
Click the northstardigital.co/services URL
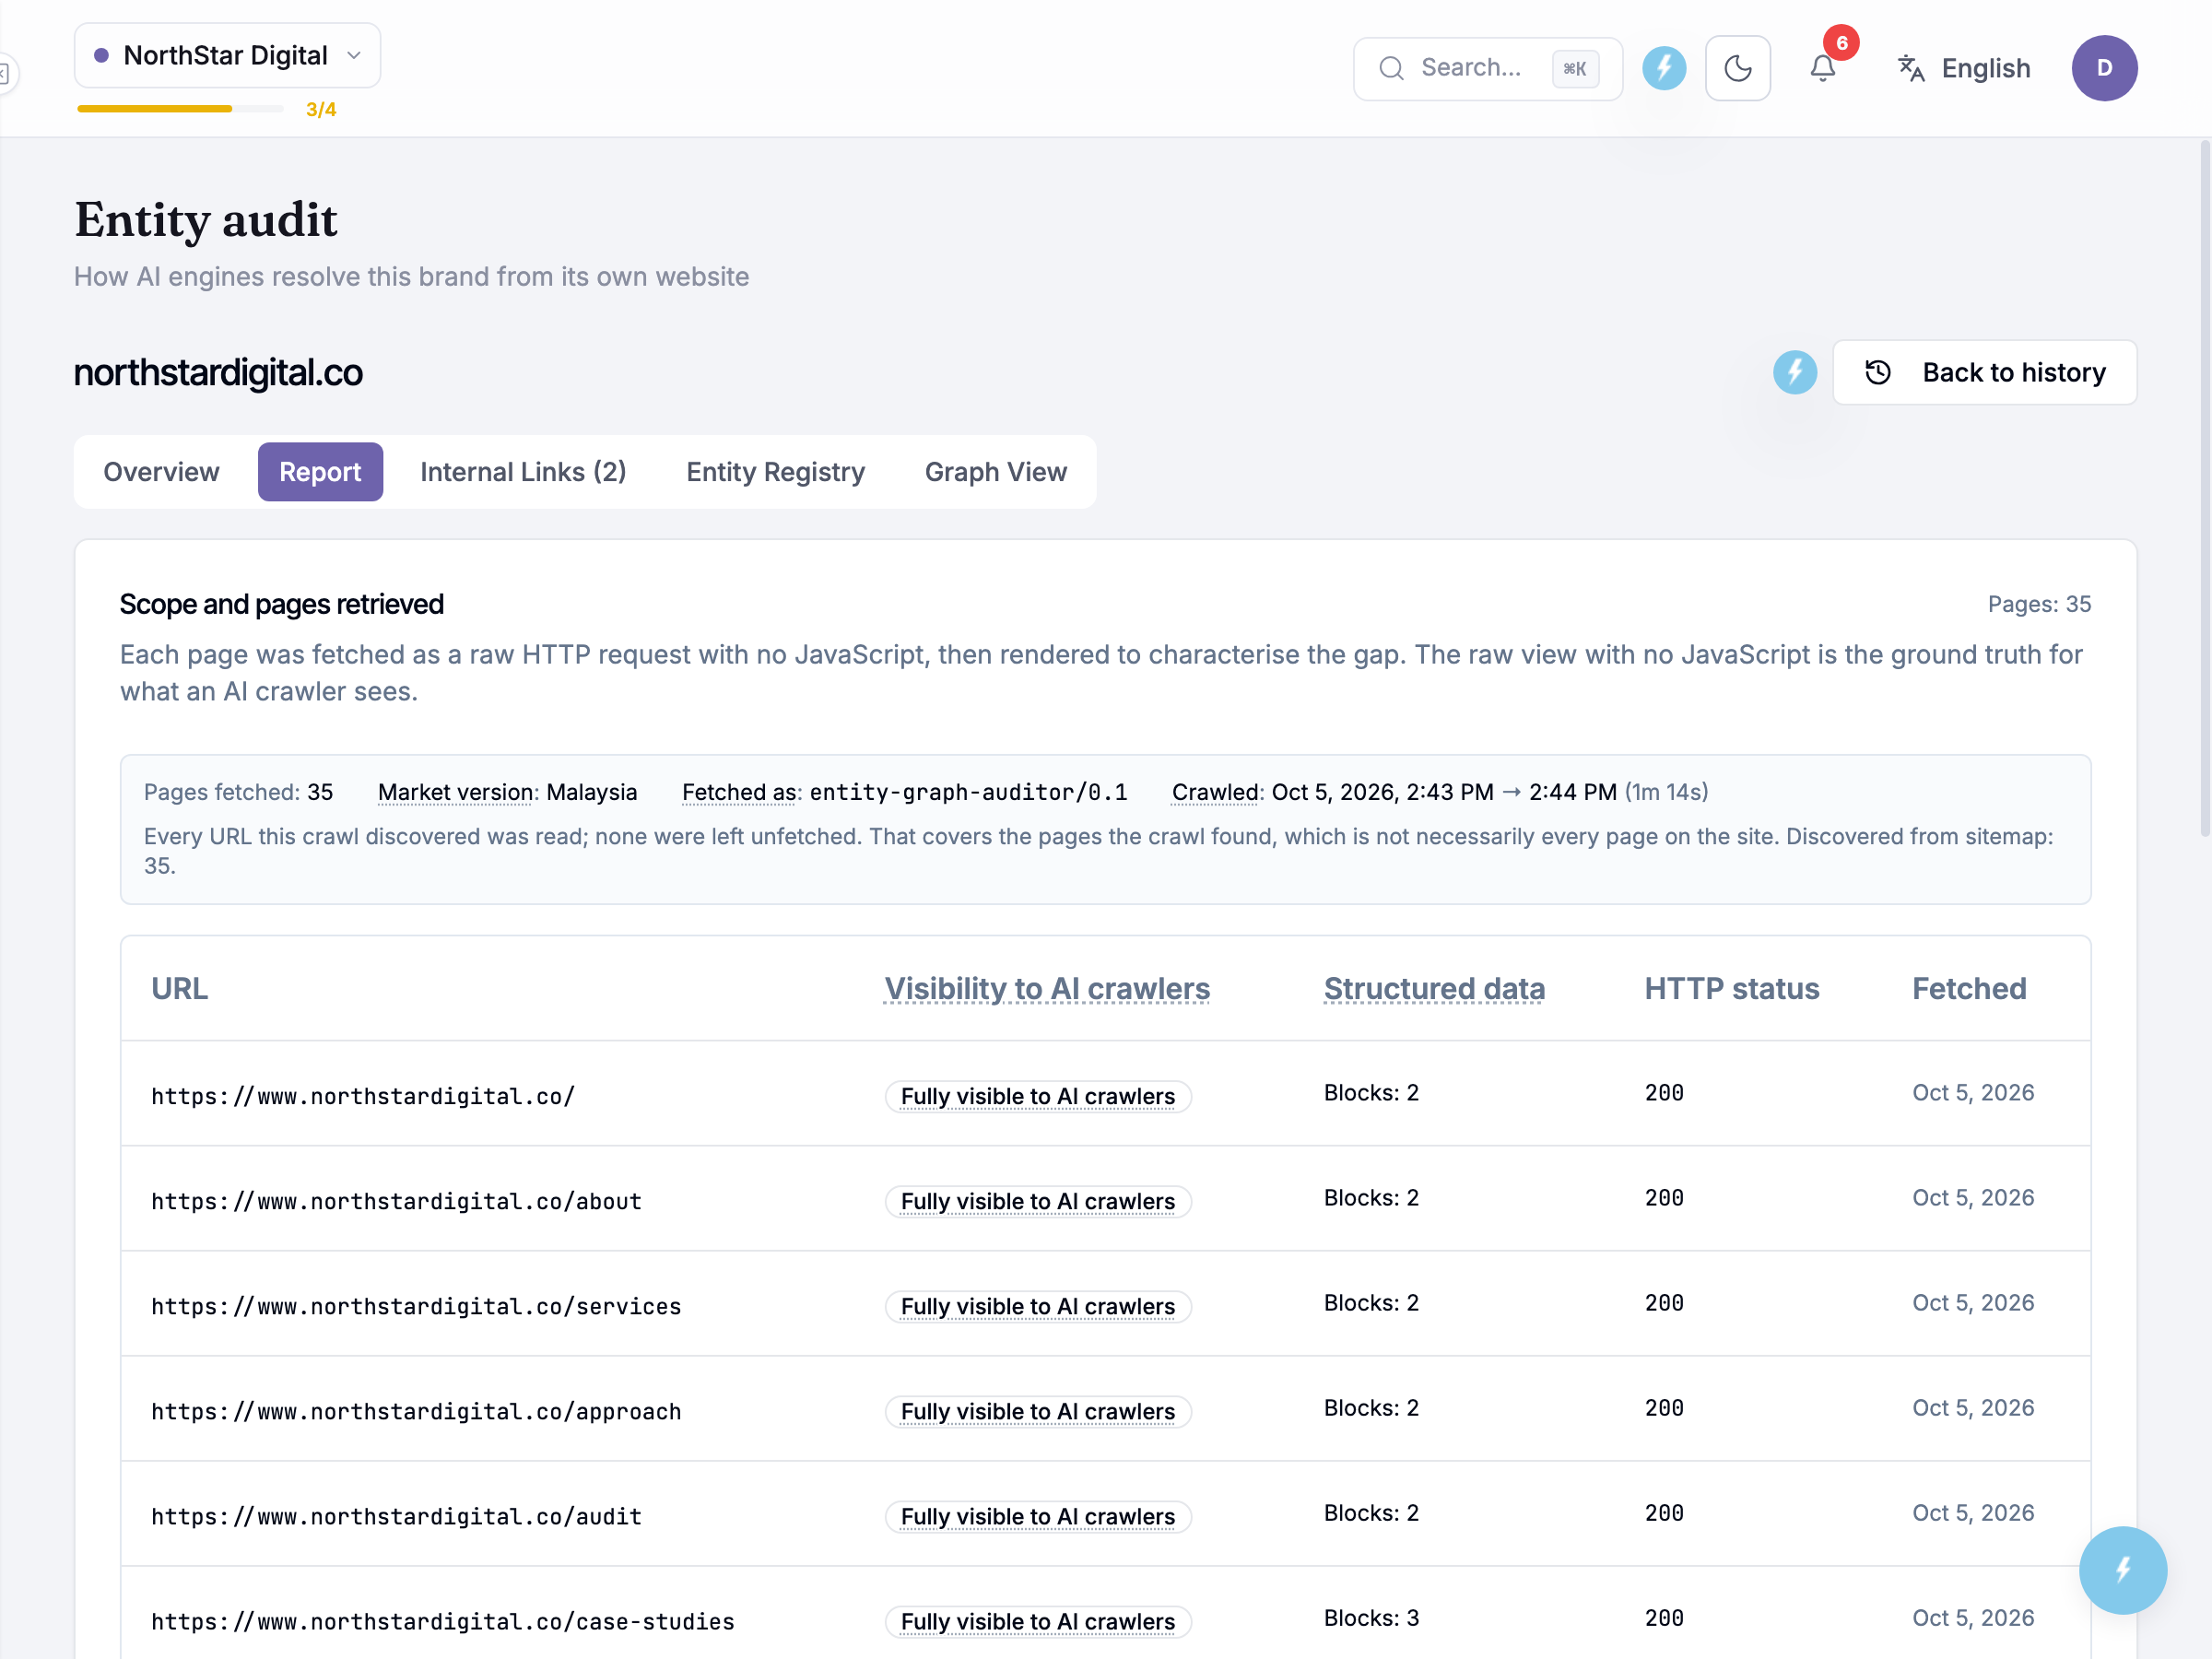[x=416, y=1306]
